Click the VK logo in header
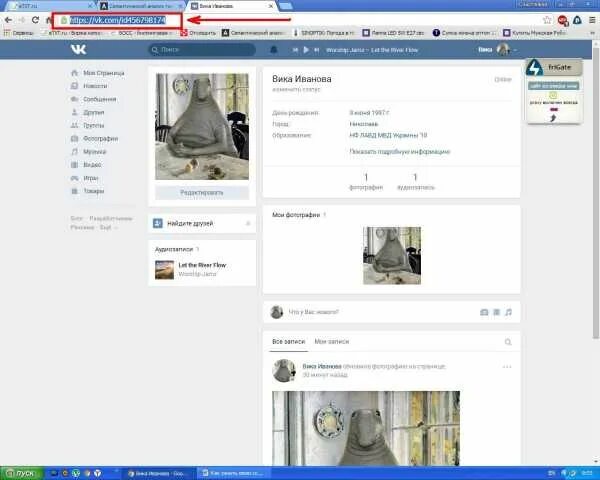Viewport: 600px width, 480px height. pyautogui.click(x=78, y=49)
